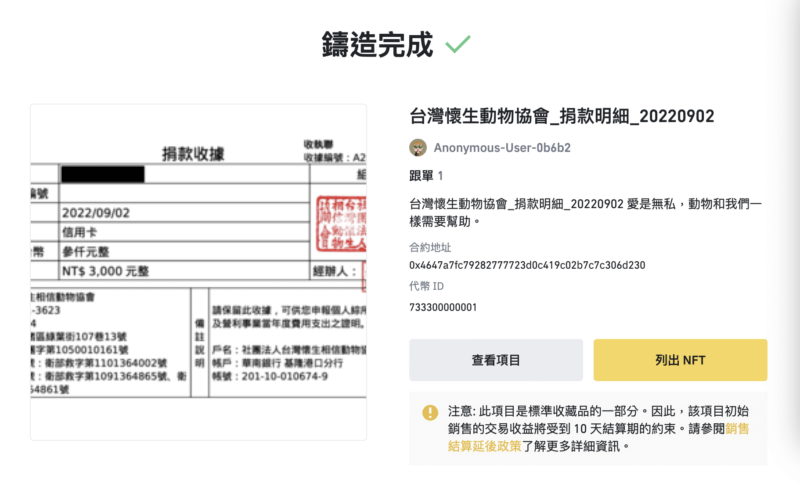This screenshot has height=483, width=800.
Task: Click the blacked-out name field on receipt
Action: 103,174
